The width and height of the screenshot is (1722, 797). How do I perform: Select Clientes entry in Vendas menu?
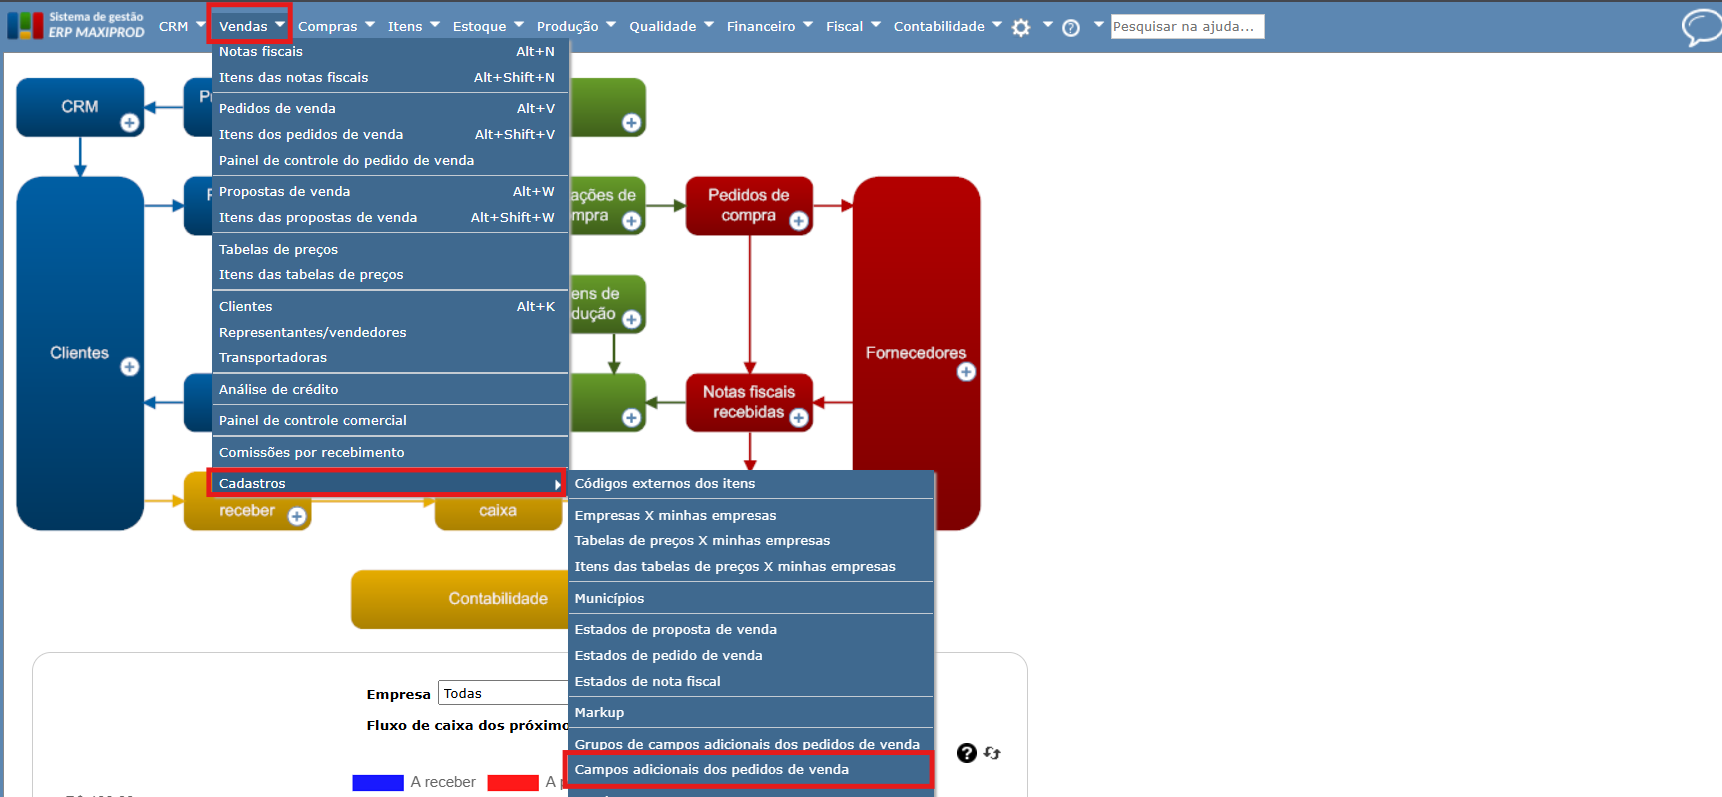pos(390,306)
